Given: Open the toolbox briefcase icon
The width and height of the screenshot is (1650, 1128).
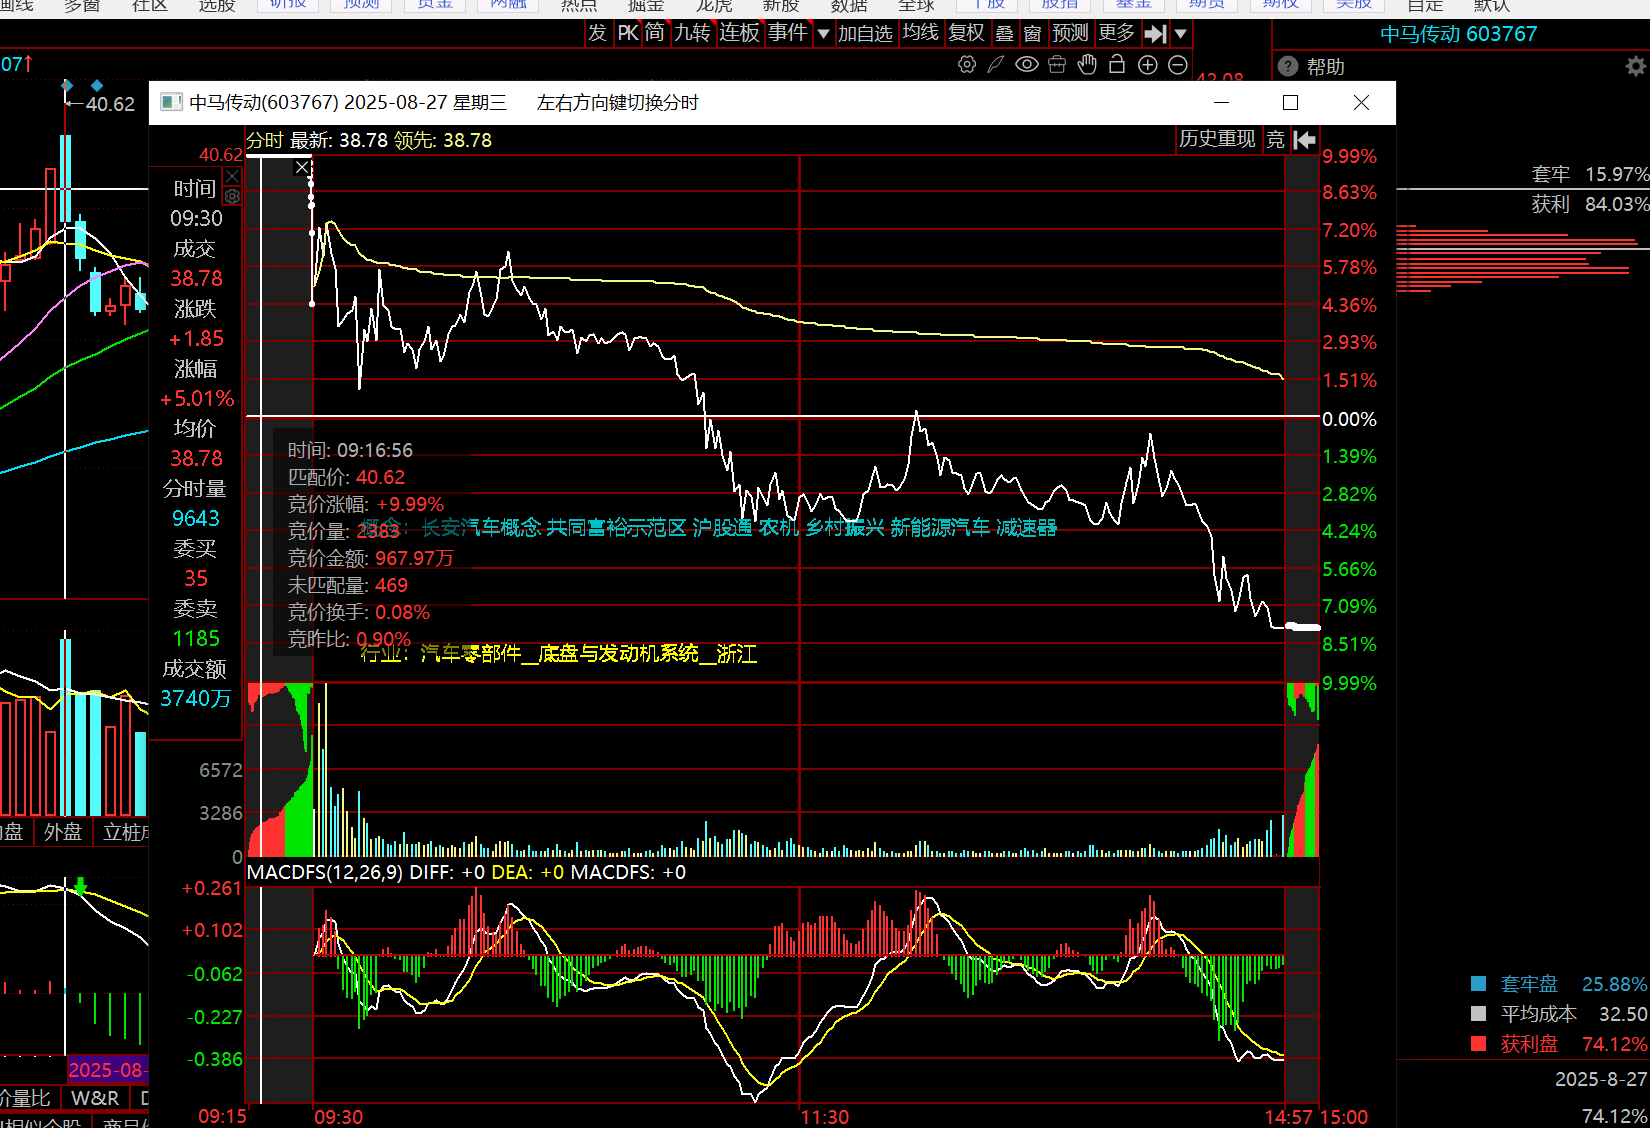Looking at the screenshot, I should pyautogui.click(x=1057, y=65).
